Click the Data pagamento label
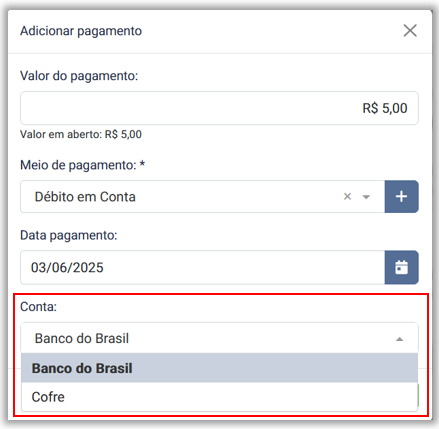Image resolution: width=439 pixels, height=429 pixels. click(x=69, y=236)
